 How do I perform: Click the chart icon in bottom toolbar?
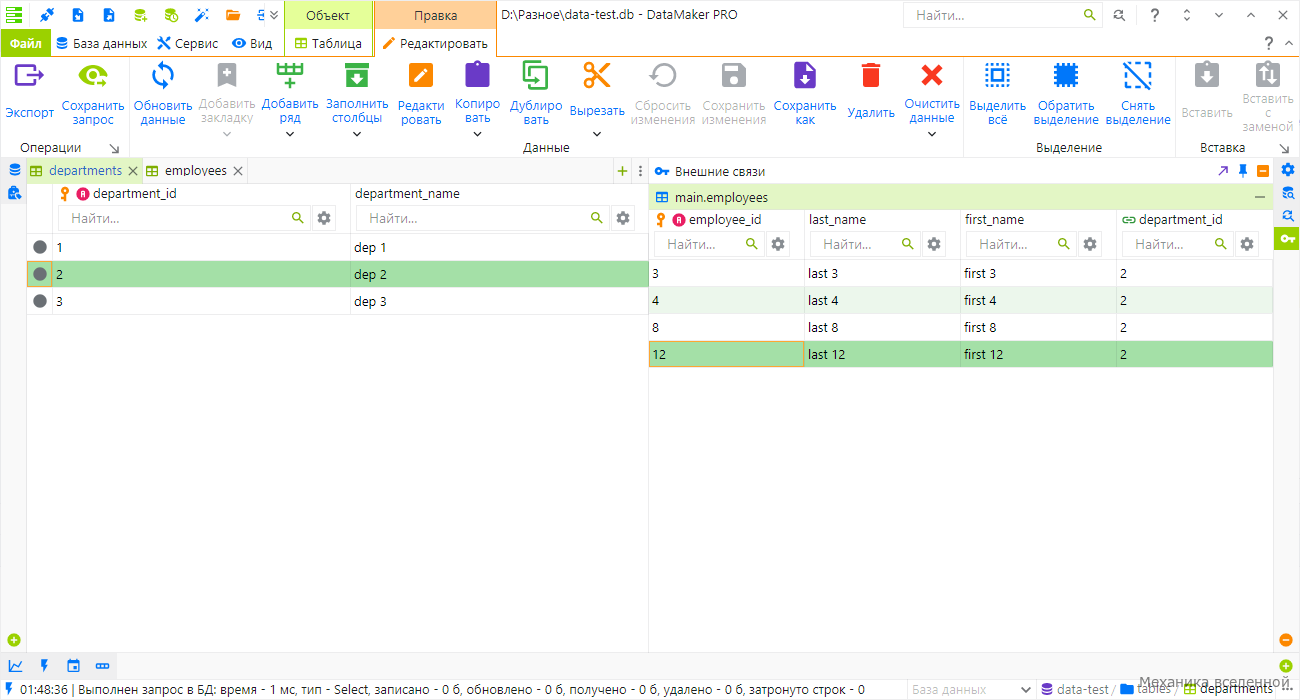click(15, 666)
